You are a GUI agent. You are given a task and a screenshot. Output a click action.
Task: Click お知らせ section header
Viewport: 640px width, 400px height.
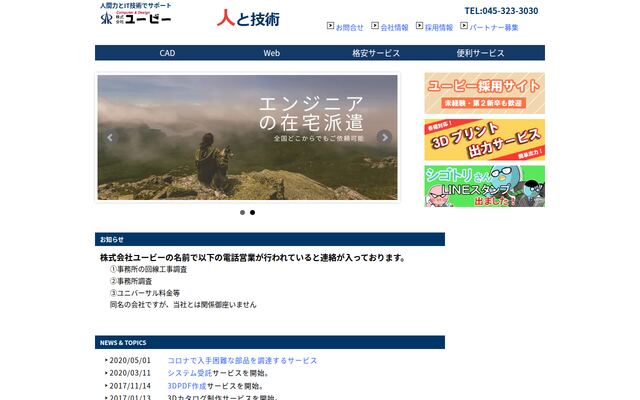[270, 240]
